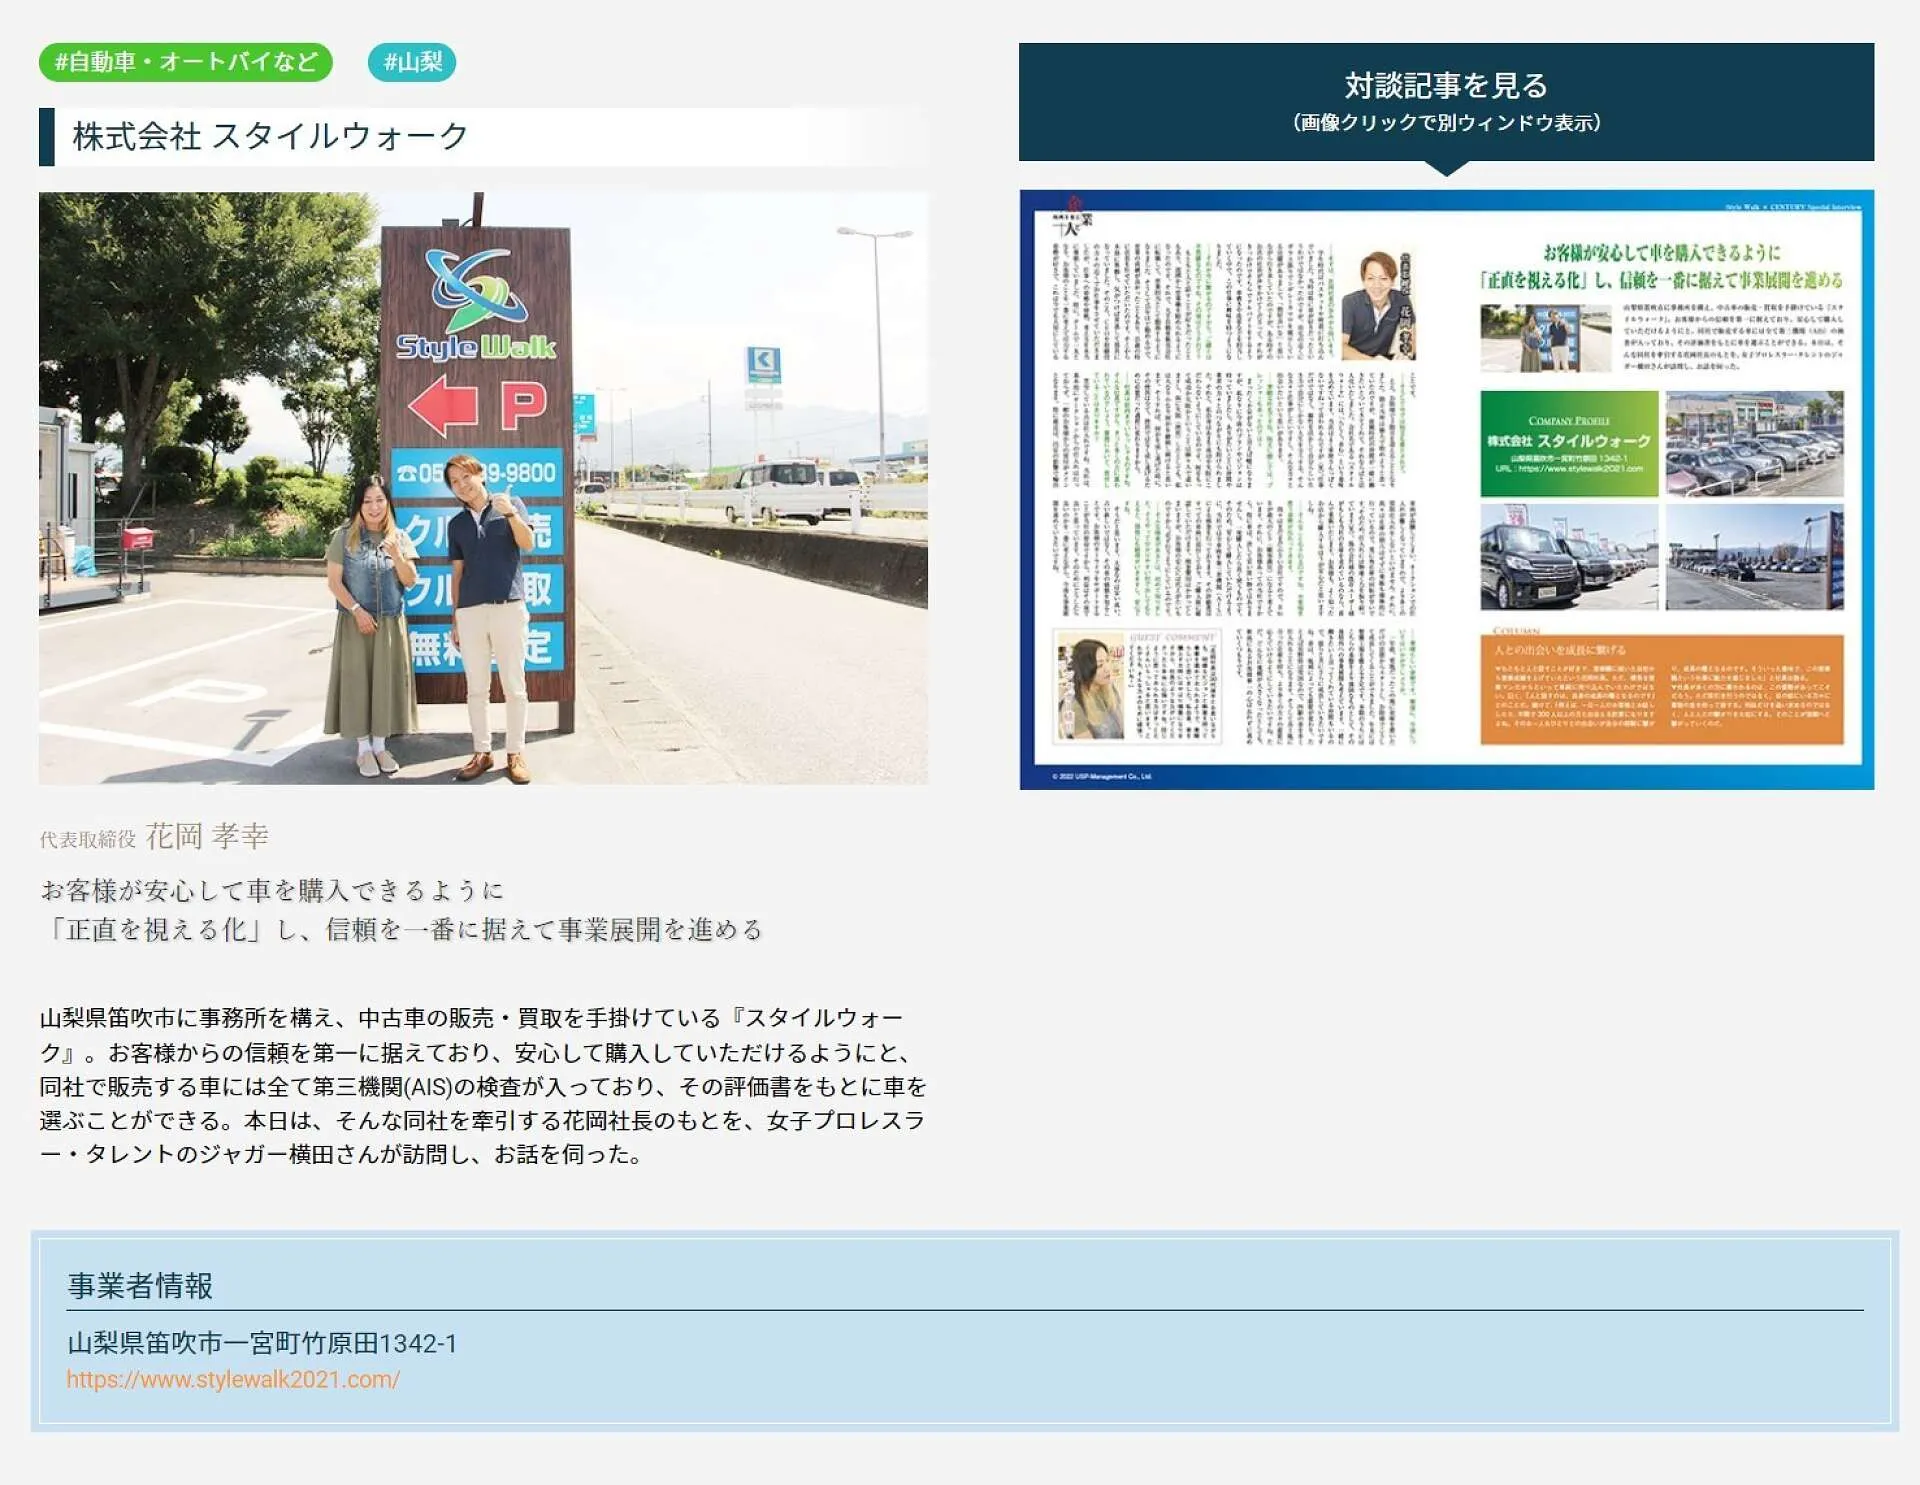Click the representative name 花岡 孝幸

207,836
